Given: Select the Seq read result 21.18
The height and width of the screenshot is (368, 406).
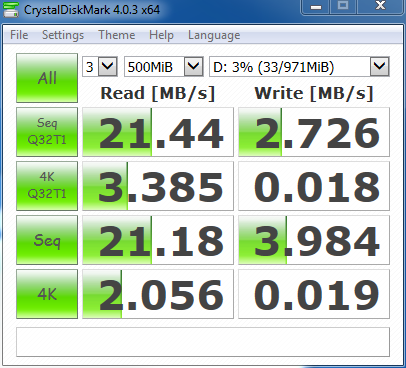Looking at the screenshot, I should [158, 240].
